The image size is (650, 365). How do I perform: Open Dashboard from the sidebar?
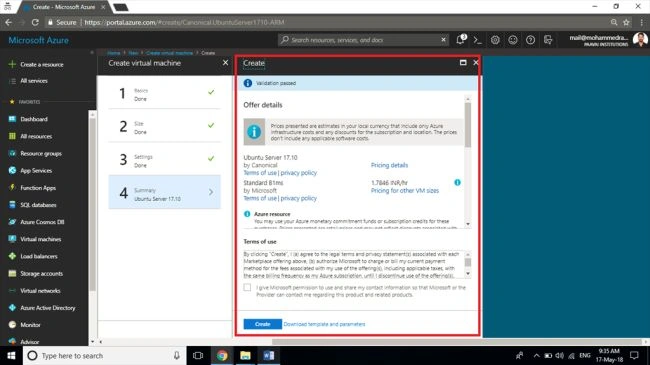click(34, 119)
